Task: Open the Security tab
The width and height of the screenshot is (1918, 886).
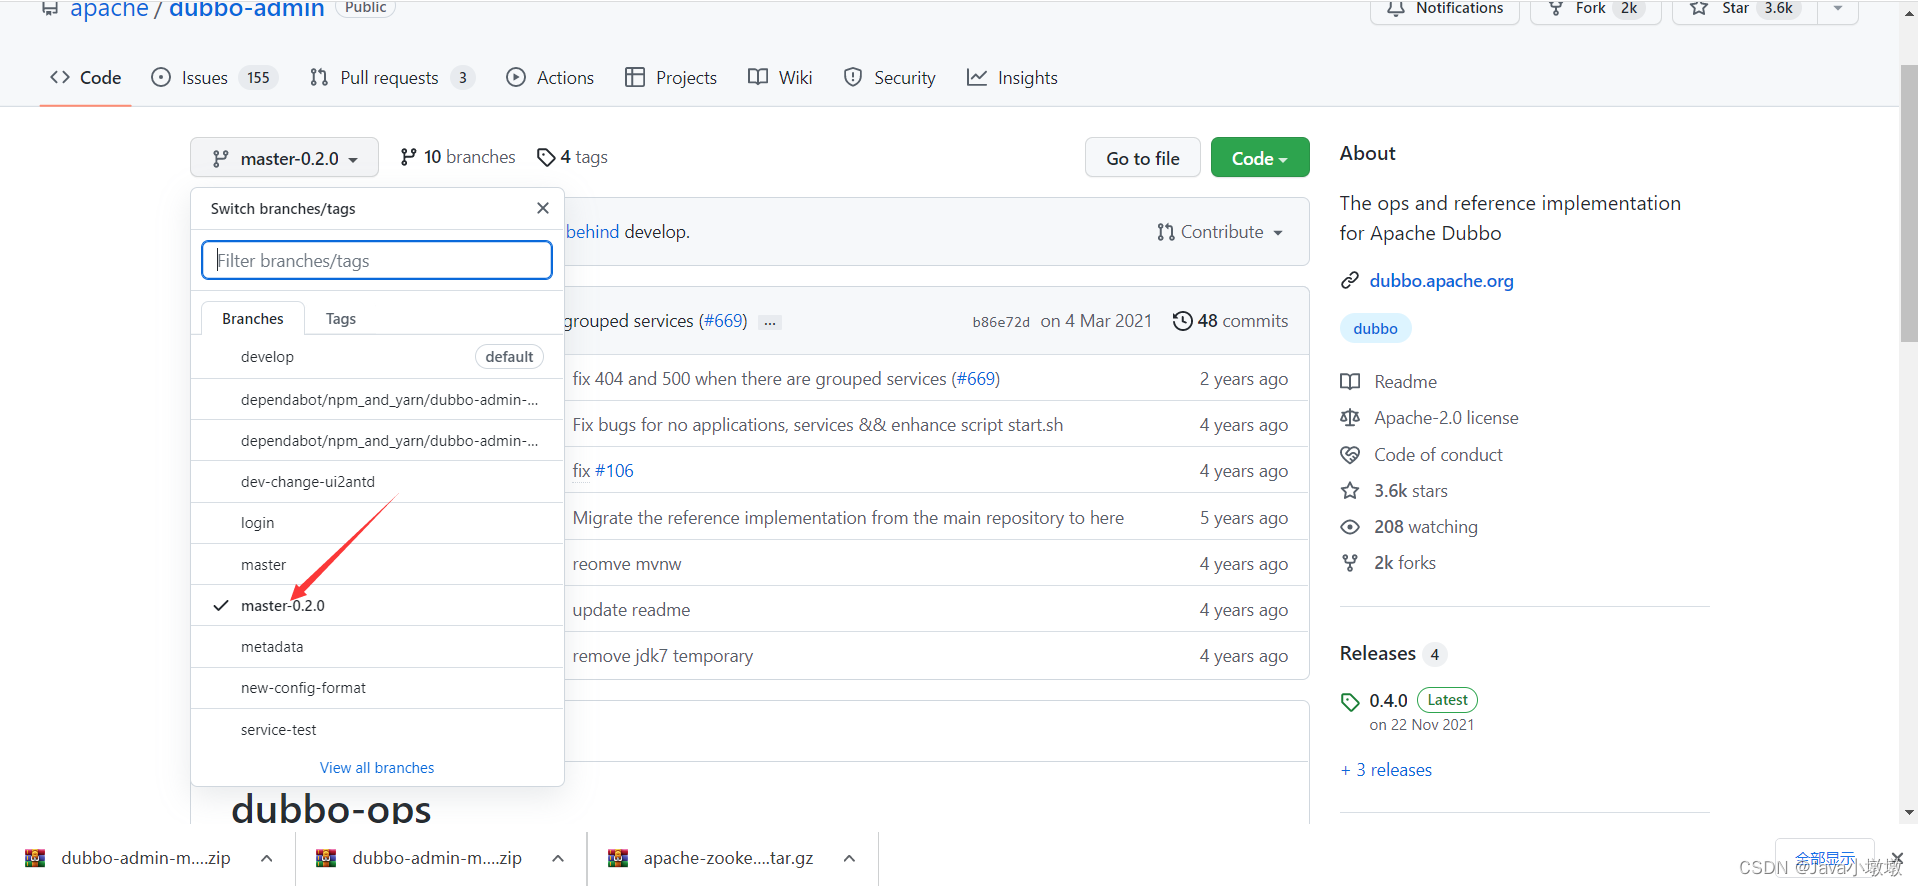Action: click(890, 78)
